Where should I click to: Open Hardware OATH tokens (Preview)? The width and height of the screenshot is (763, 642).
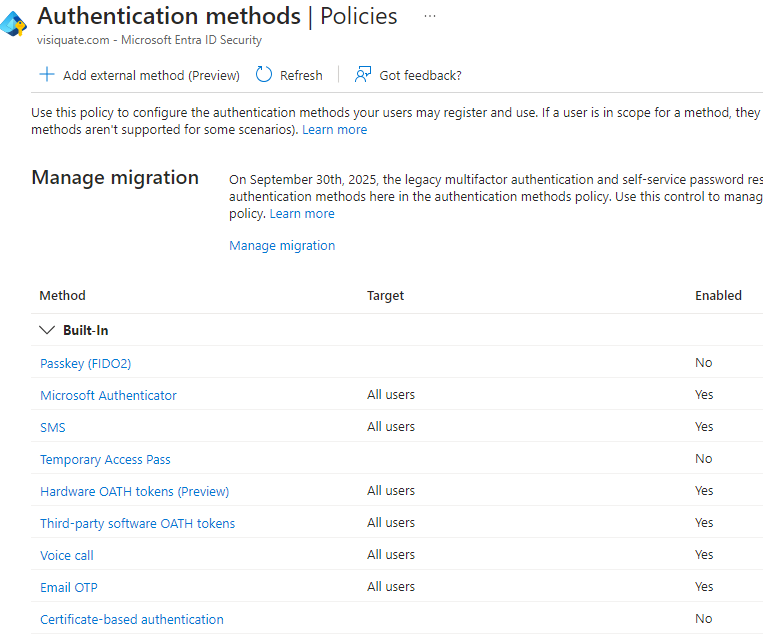[134, 491]
